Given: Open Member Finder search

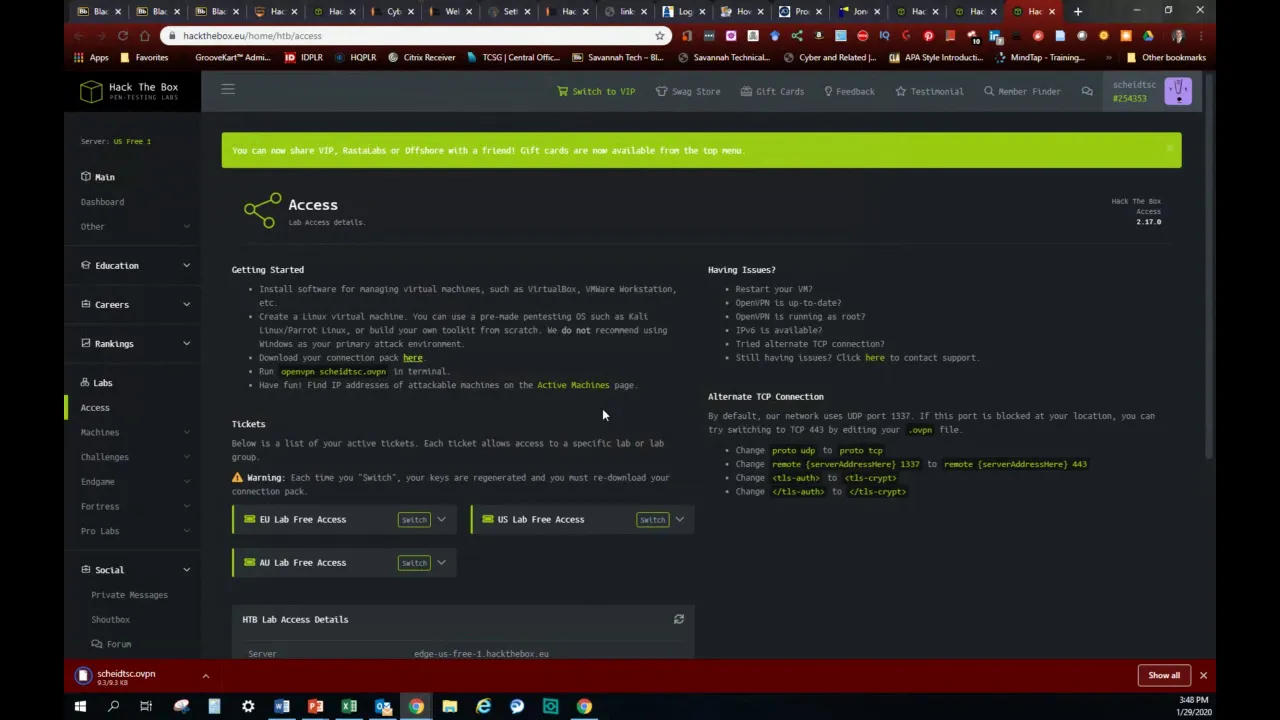Looking at the screenshot, I should (1022, 91).
